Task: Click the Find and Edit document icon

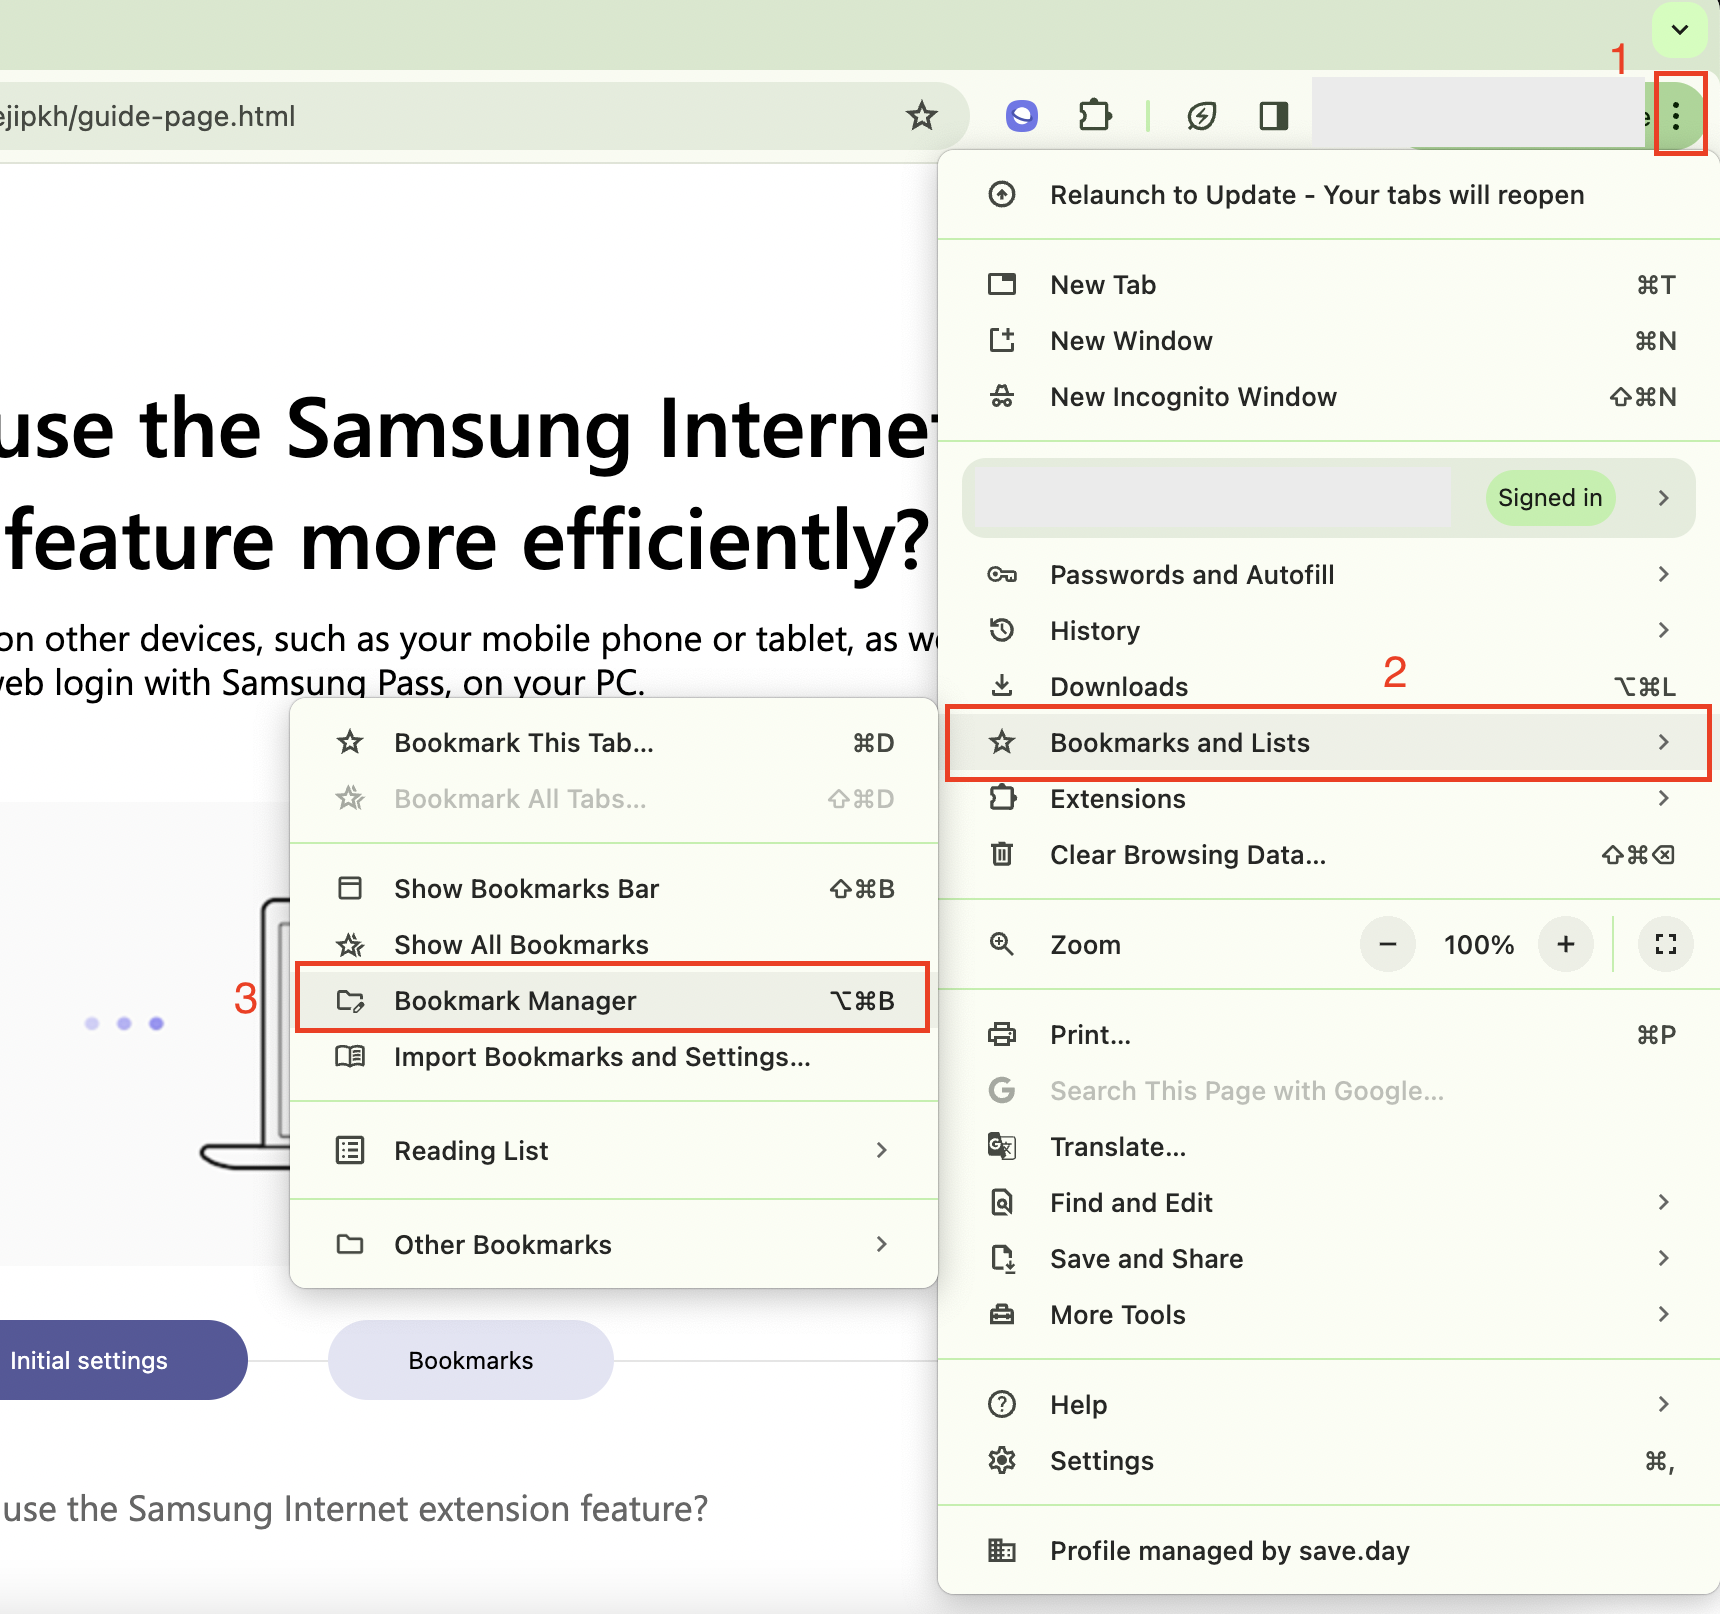Action: [1001, 1202]
